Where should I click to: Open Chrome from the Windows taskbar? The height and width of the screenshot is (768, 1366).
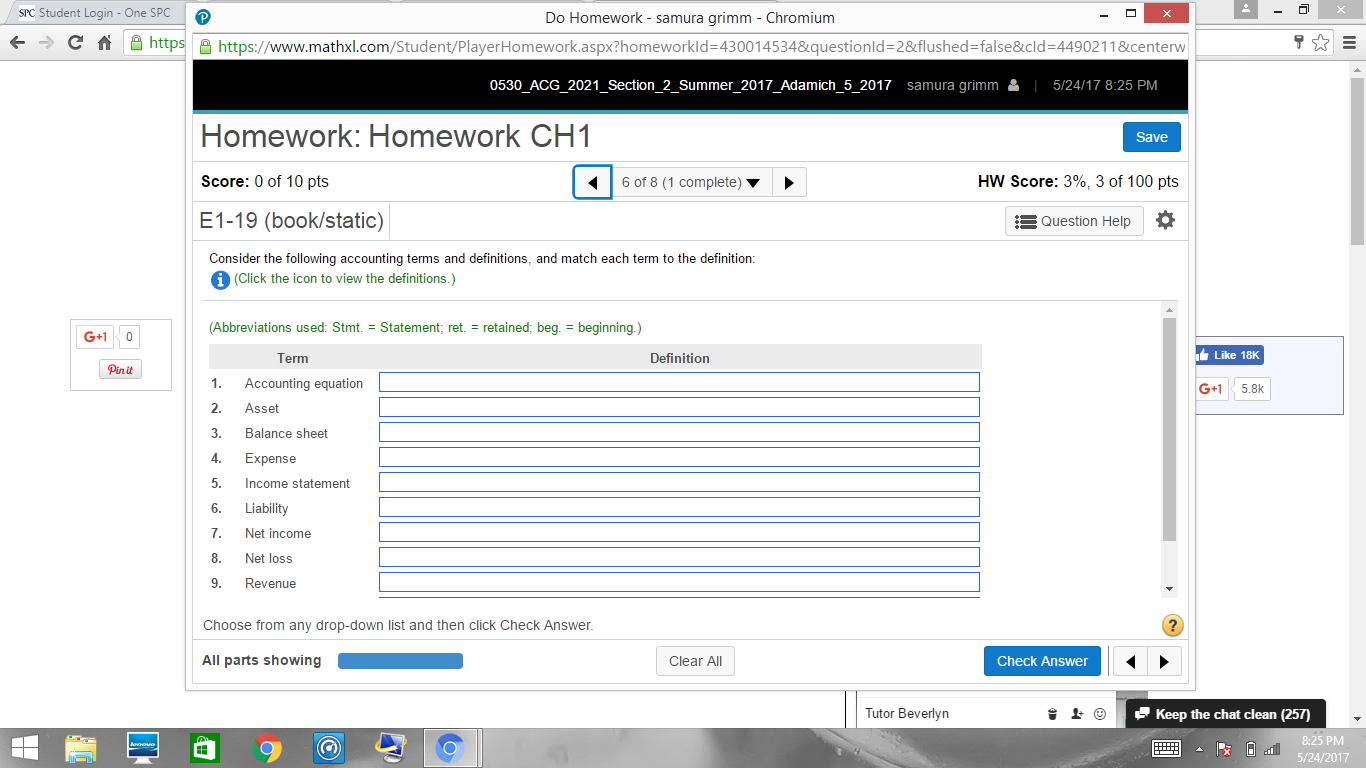point(267,748)
